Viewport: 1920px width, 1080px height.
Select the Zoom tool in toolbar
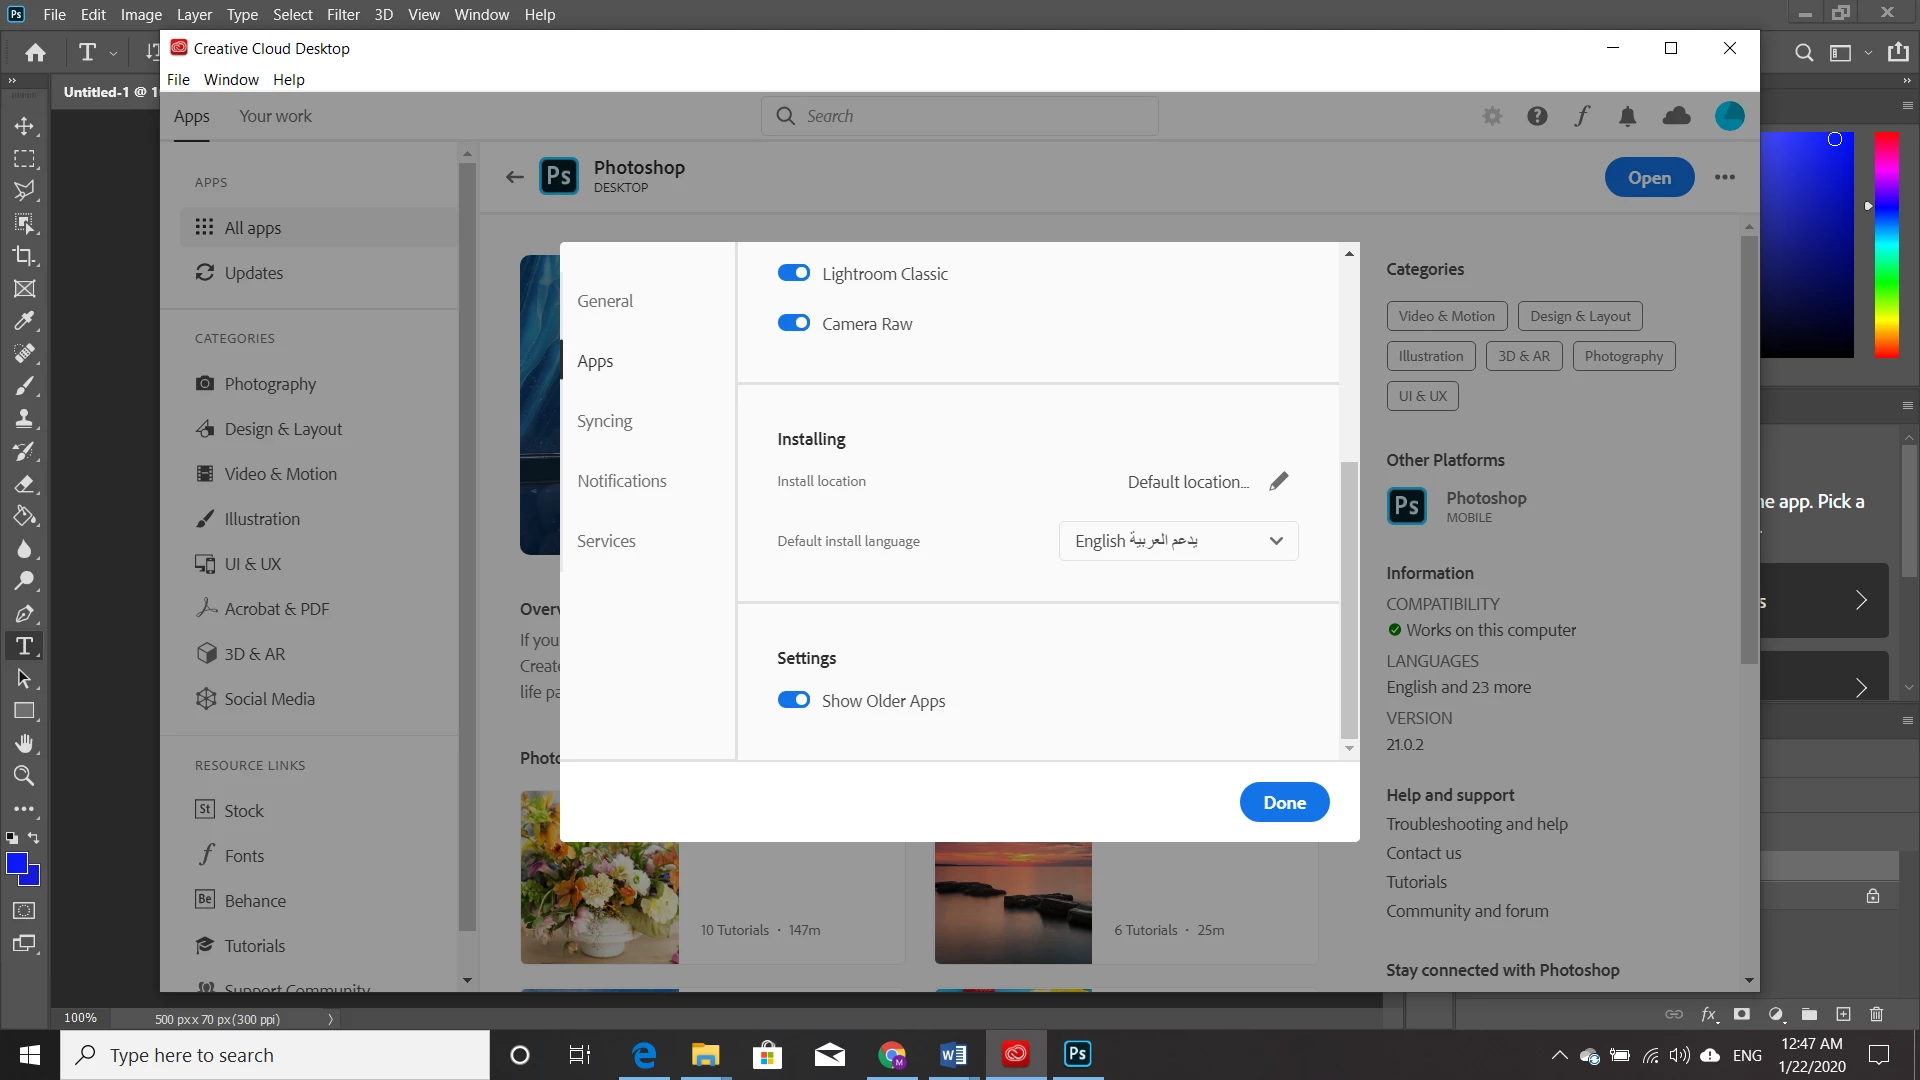24,776
